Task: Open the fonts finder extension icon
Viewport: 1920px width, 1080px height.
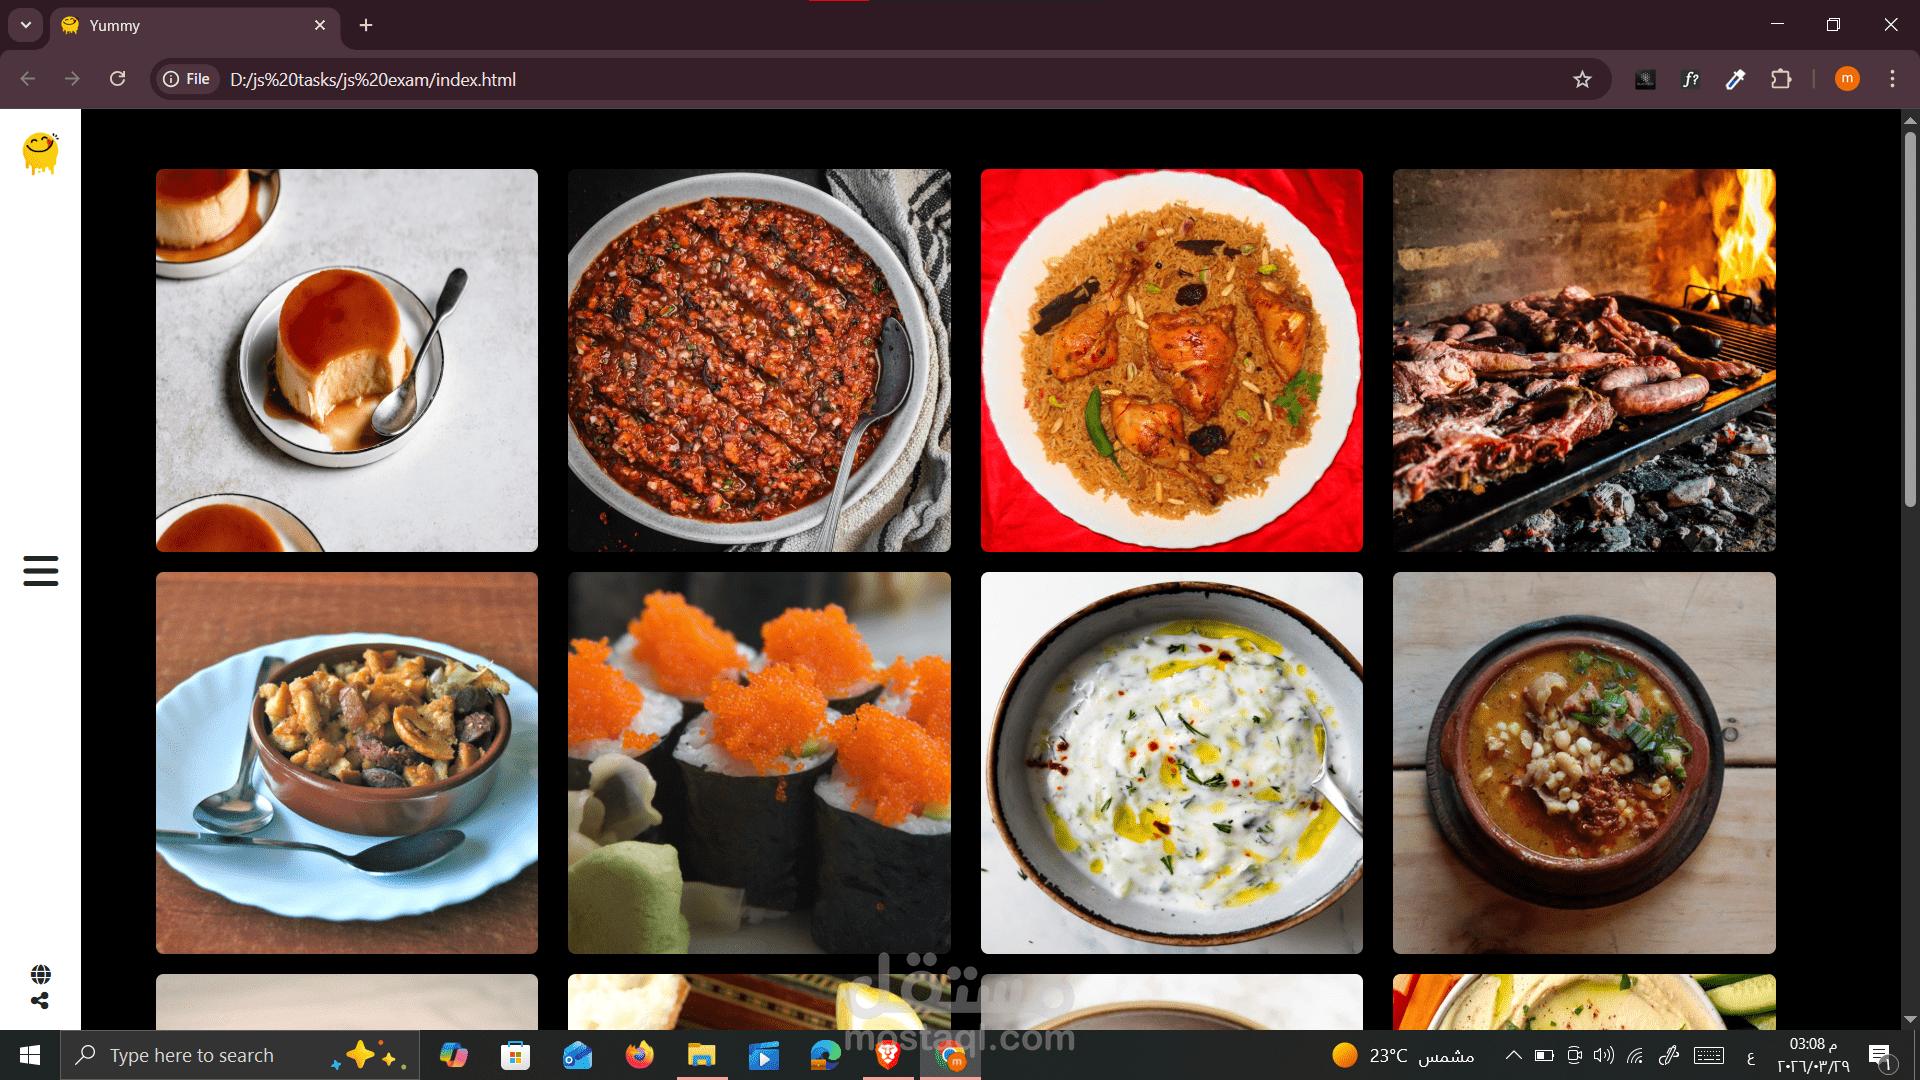Action: 1690,79
